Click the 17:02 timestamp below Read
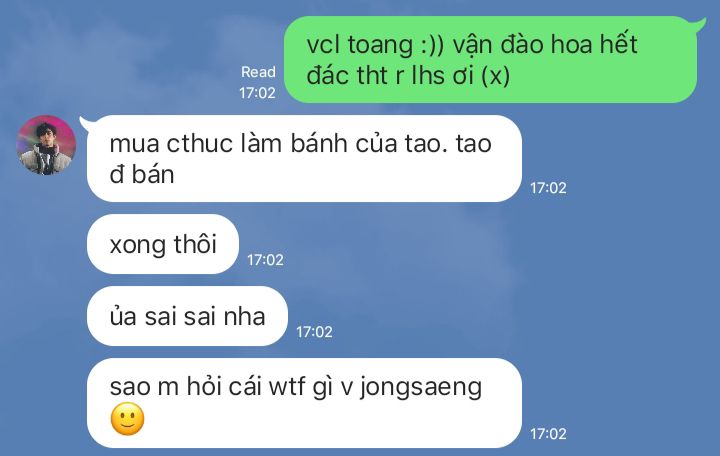This screenshot has height=456, width=720. point(257,93)
